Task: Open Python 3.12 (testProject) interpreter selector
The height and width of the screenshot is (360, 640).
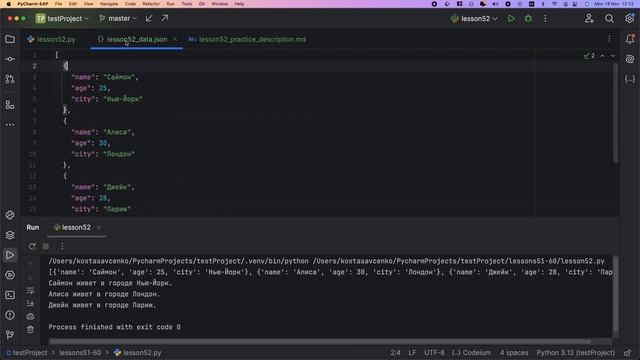Action: click(x=576, y=353)
